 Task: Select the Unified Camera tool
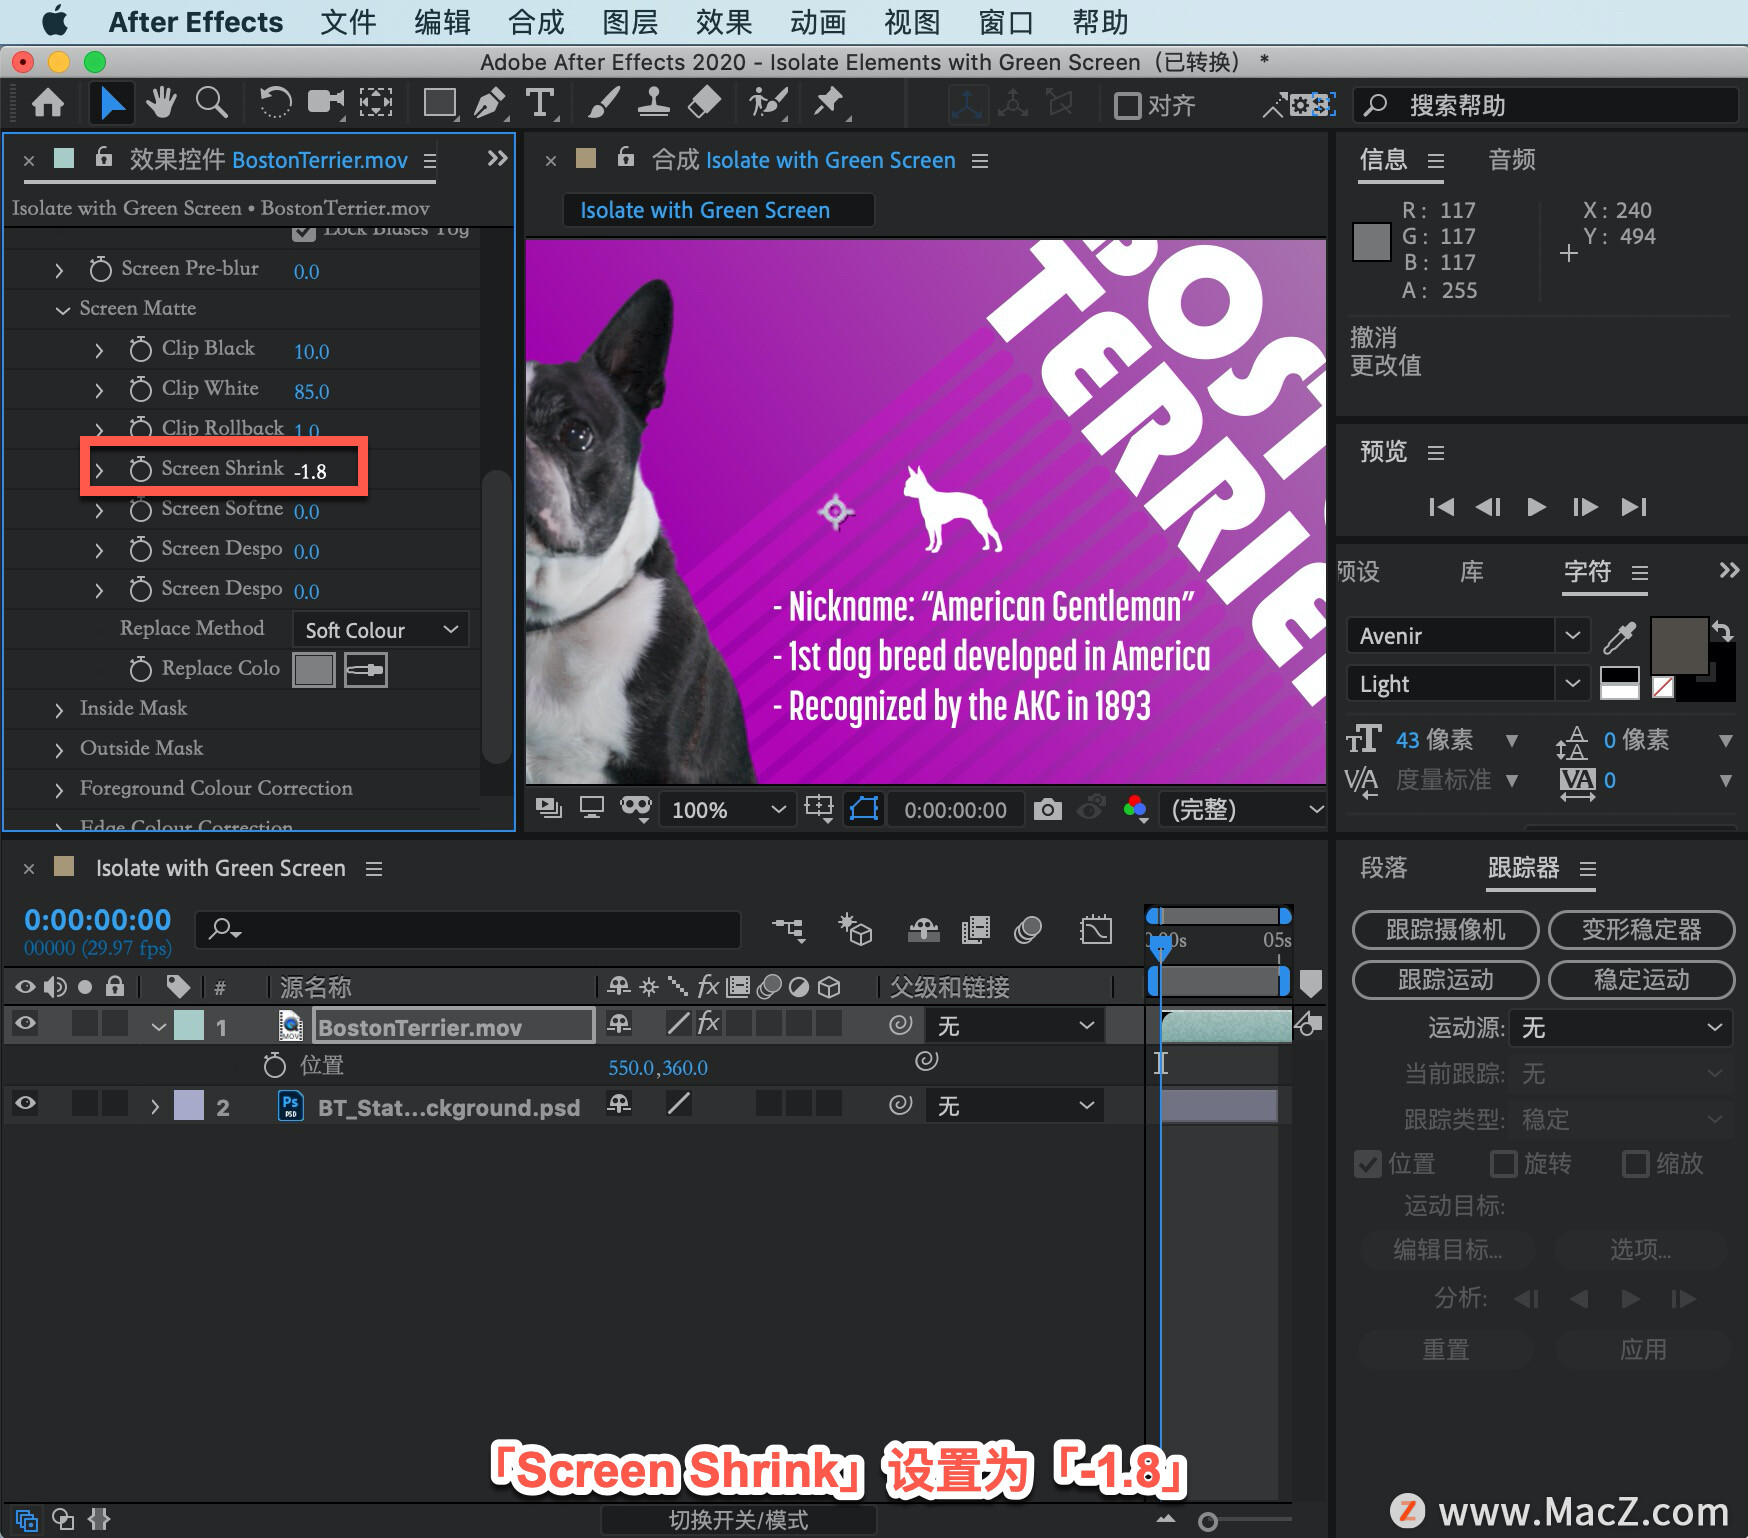coord(326,104)
